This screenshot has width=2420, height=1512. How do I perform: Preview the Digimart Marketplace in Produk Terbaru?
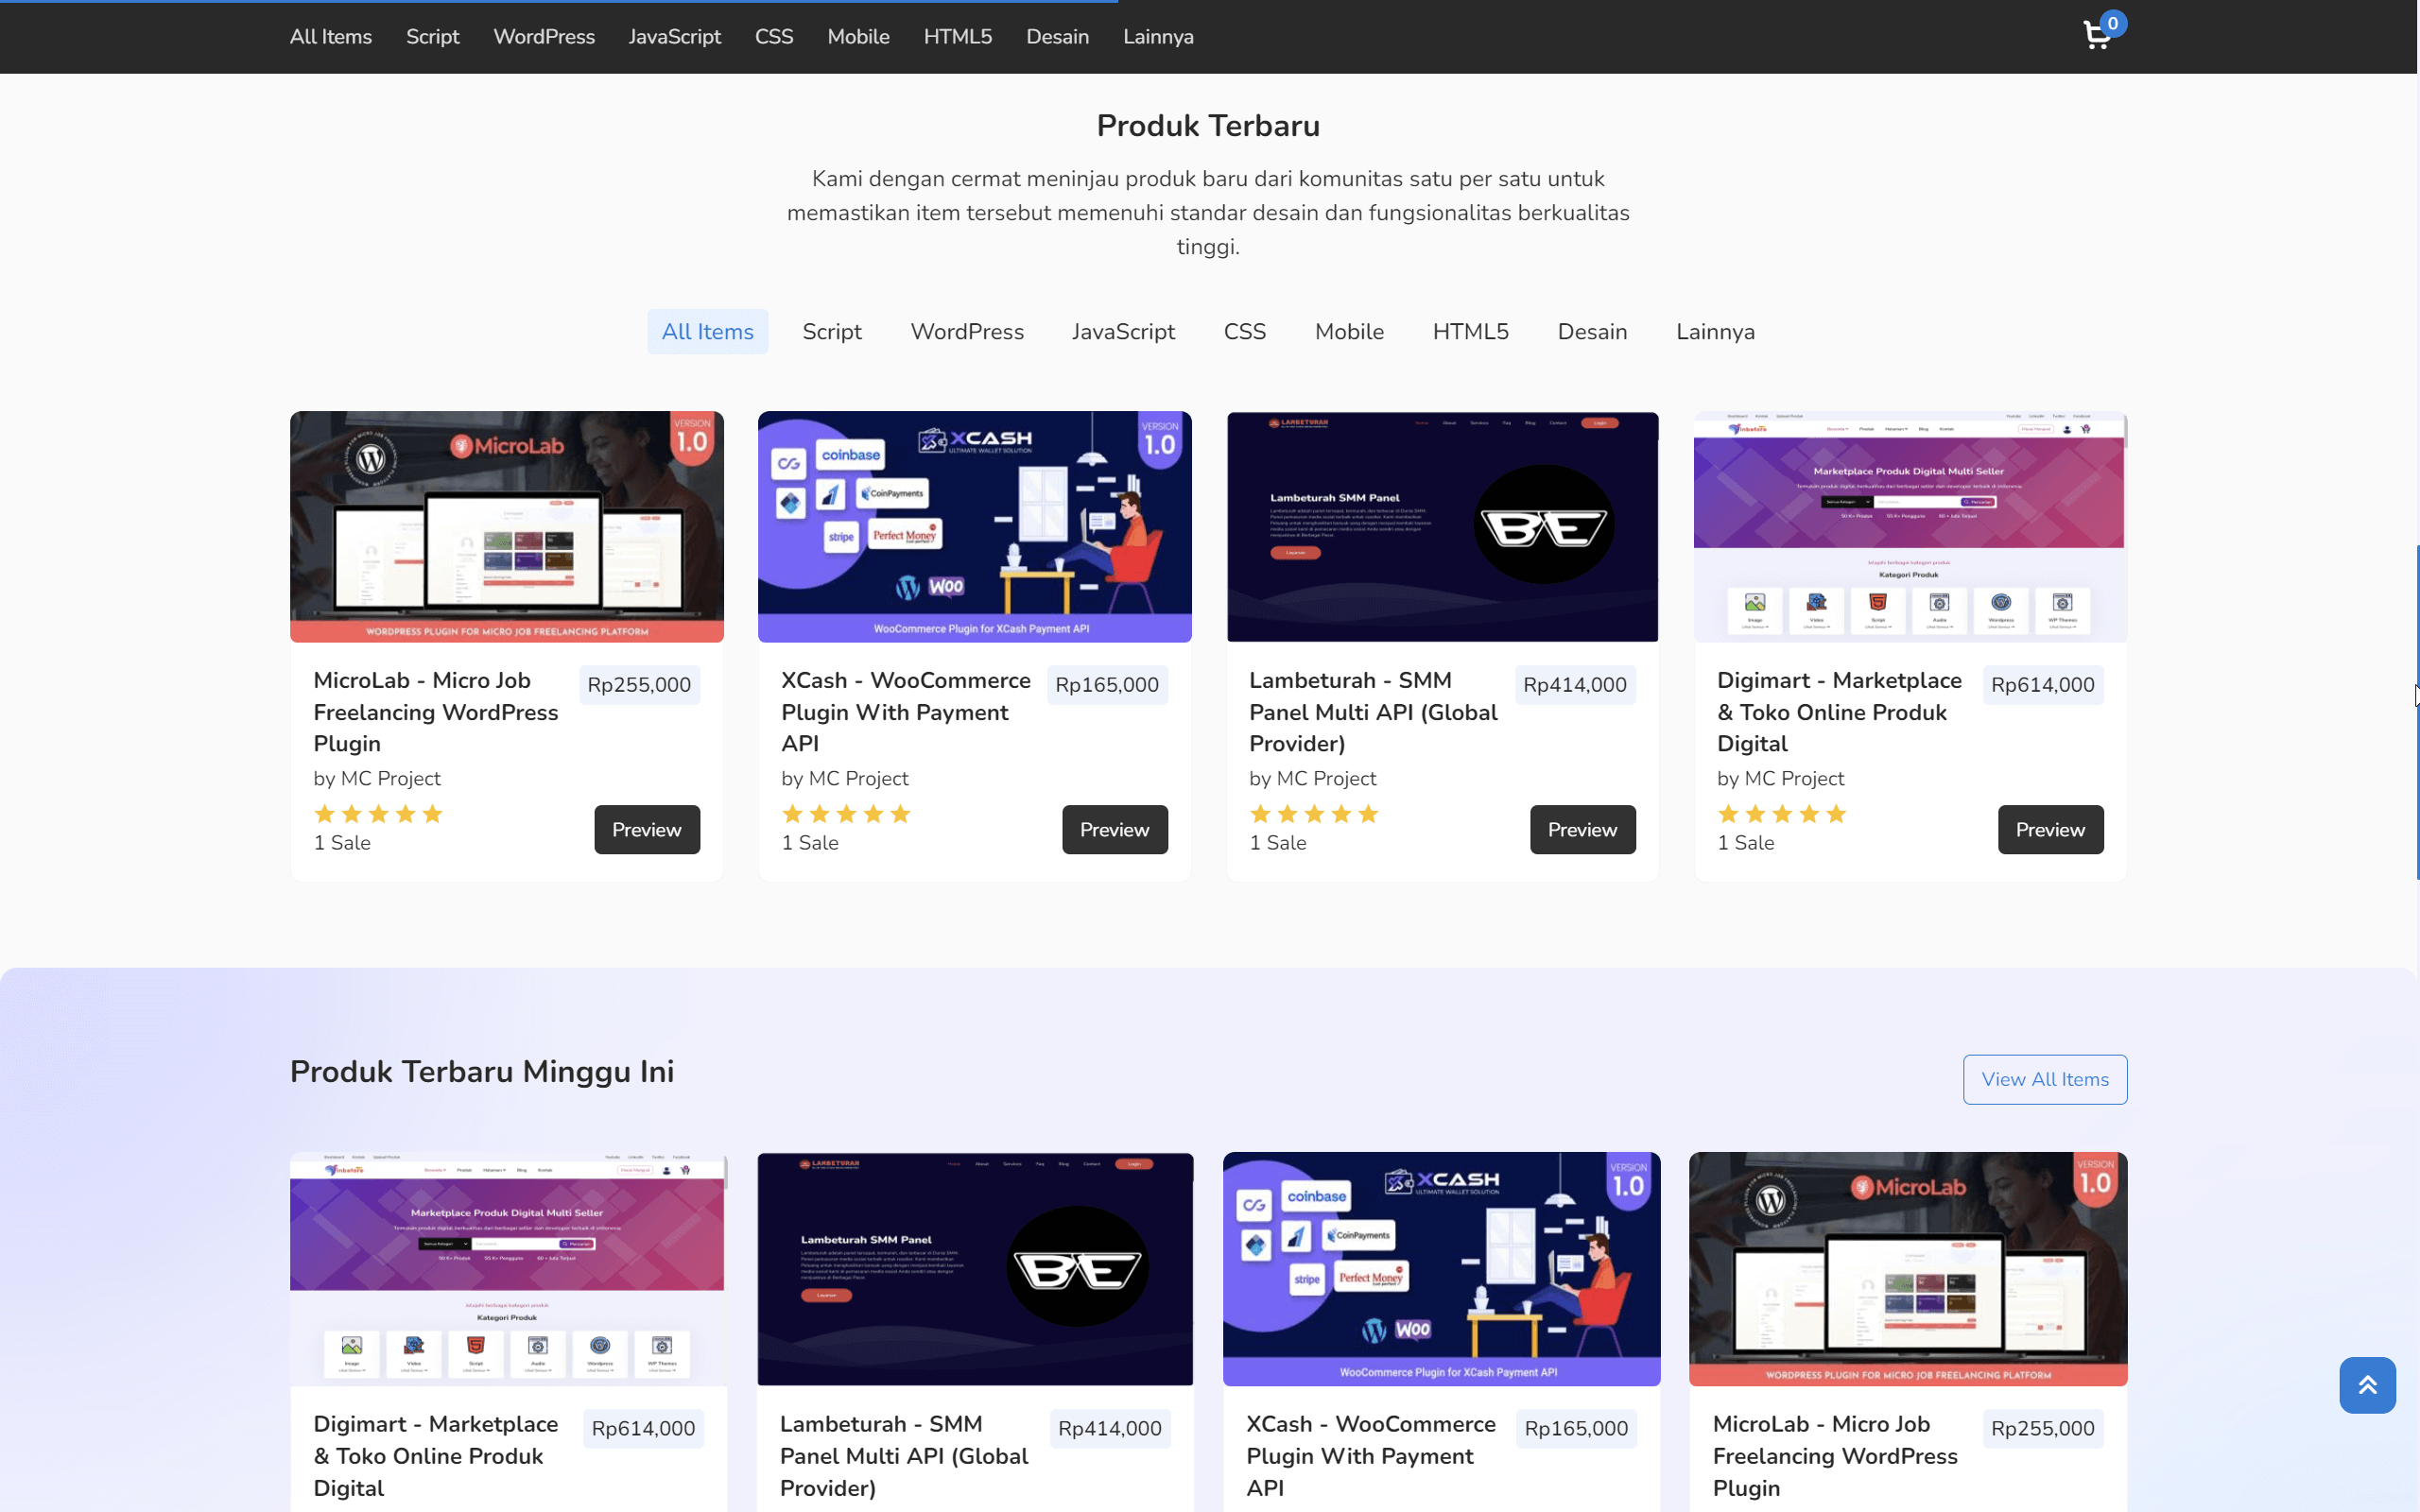coord(2051,829)
